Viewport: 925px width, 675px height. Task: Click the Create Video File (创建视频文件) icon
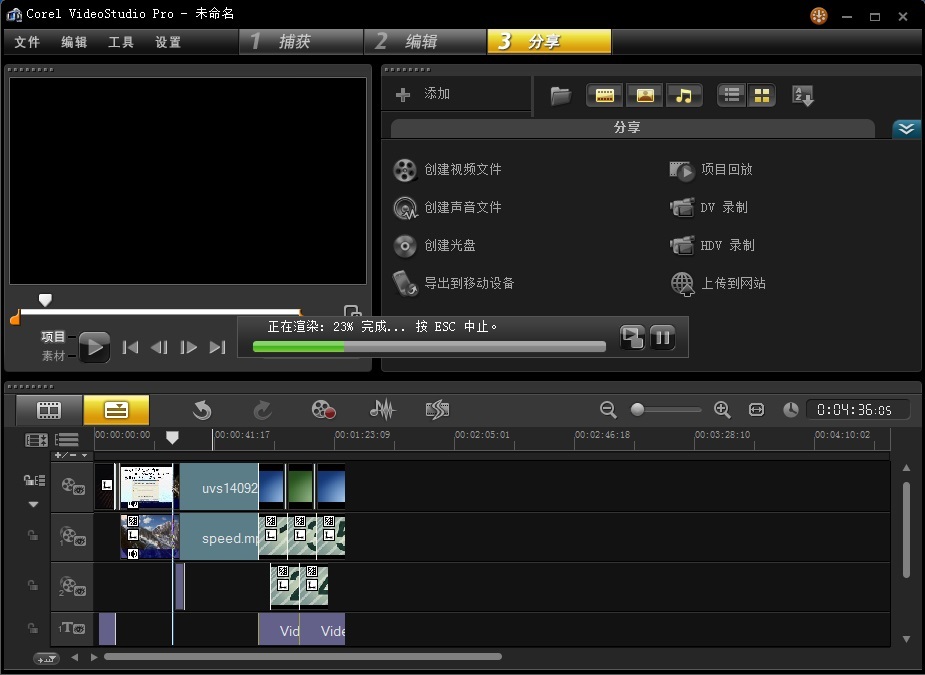pos(404,170)
